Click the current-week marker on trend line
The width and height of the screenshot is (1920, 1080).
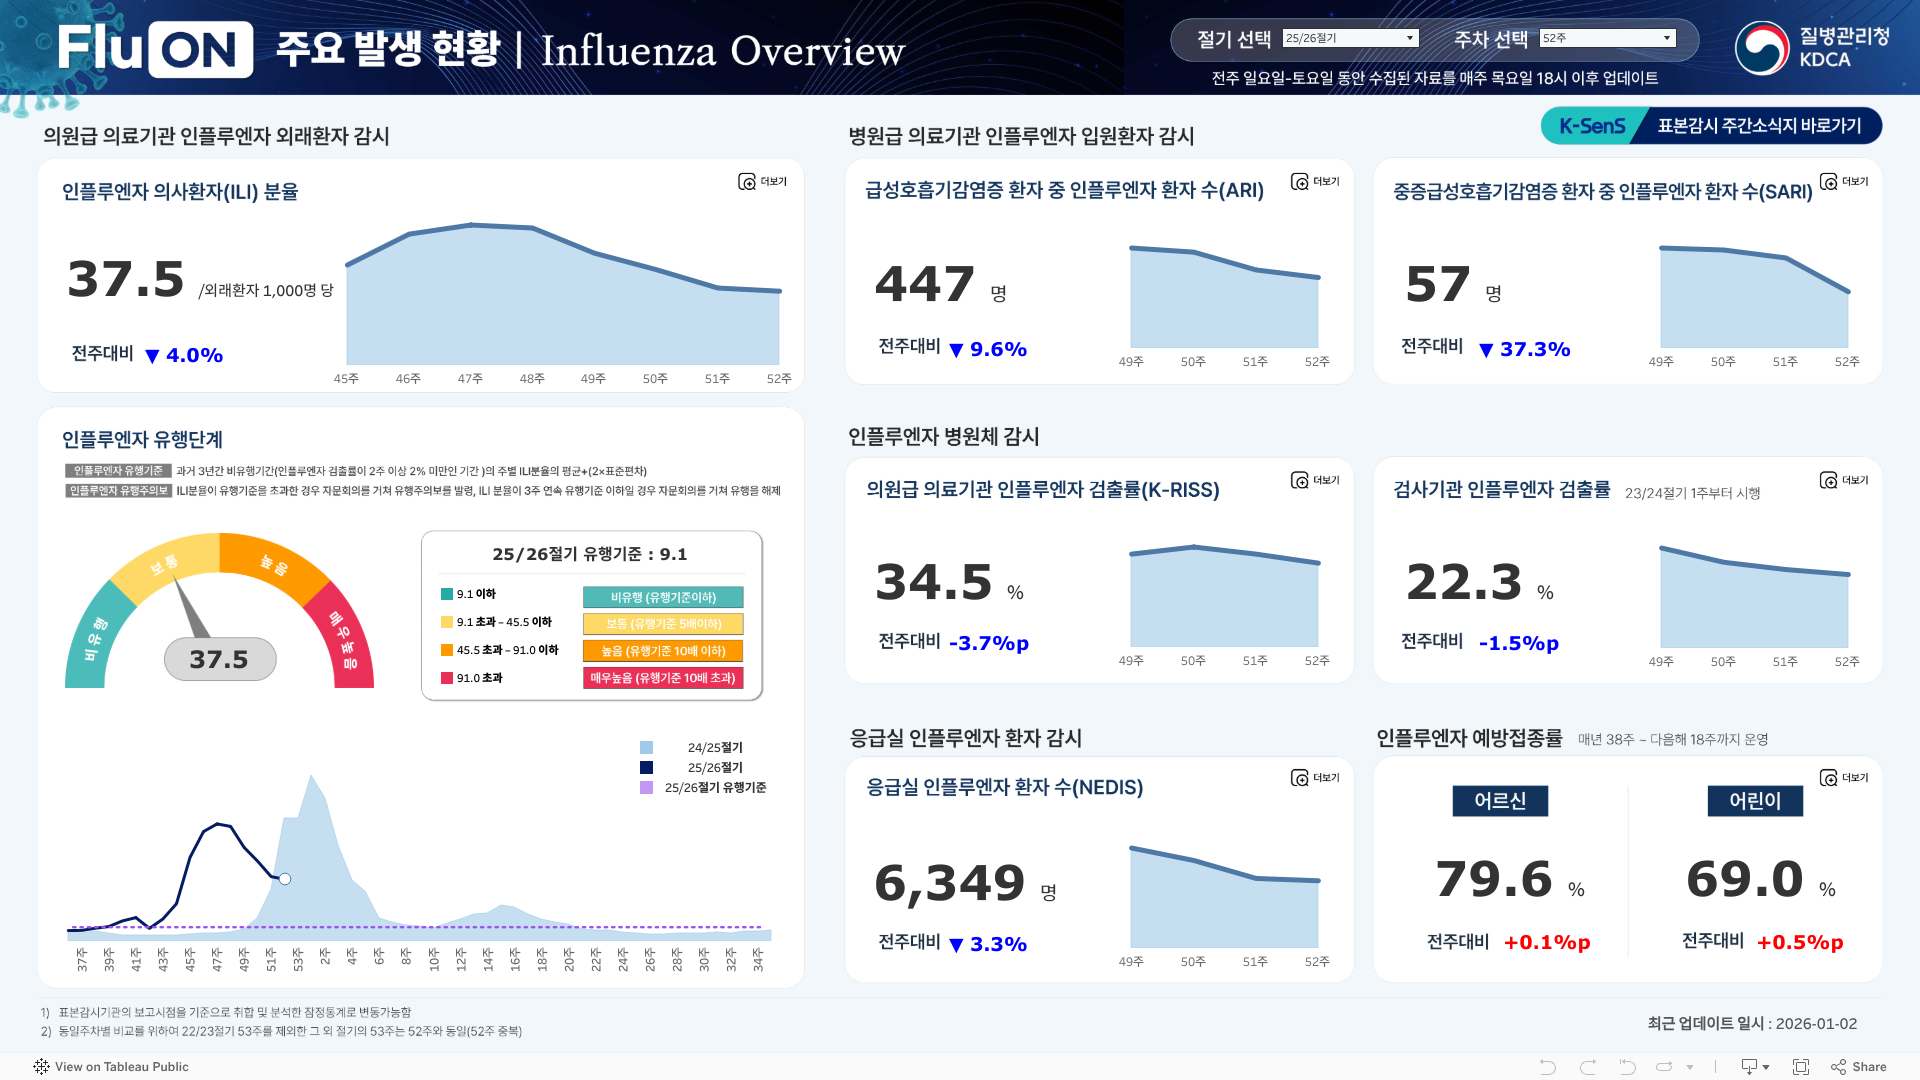[x=285, y=879]
